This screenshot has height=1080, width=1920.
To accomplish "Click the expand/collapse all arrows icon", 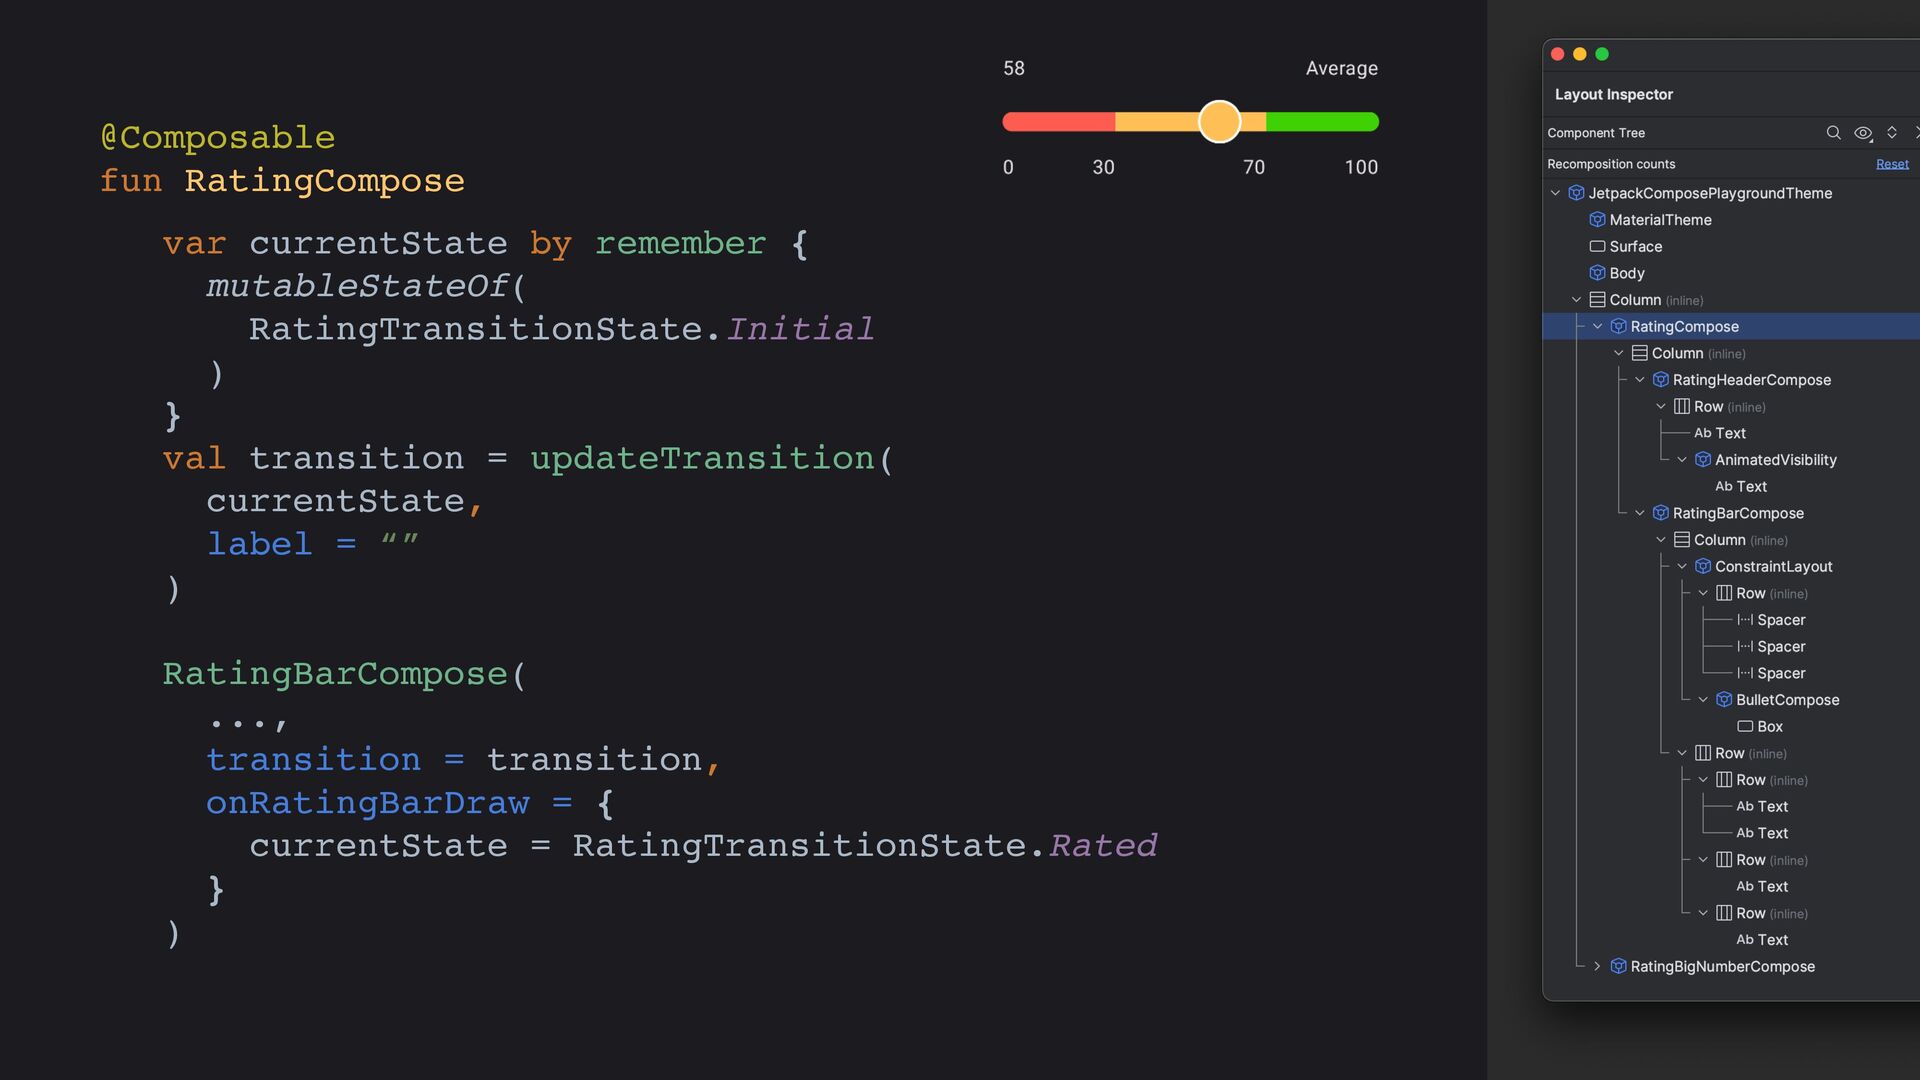I will point(1892,133).
